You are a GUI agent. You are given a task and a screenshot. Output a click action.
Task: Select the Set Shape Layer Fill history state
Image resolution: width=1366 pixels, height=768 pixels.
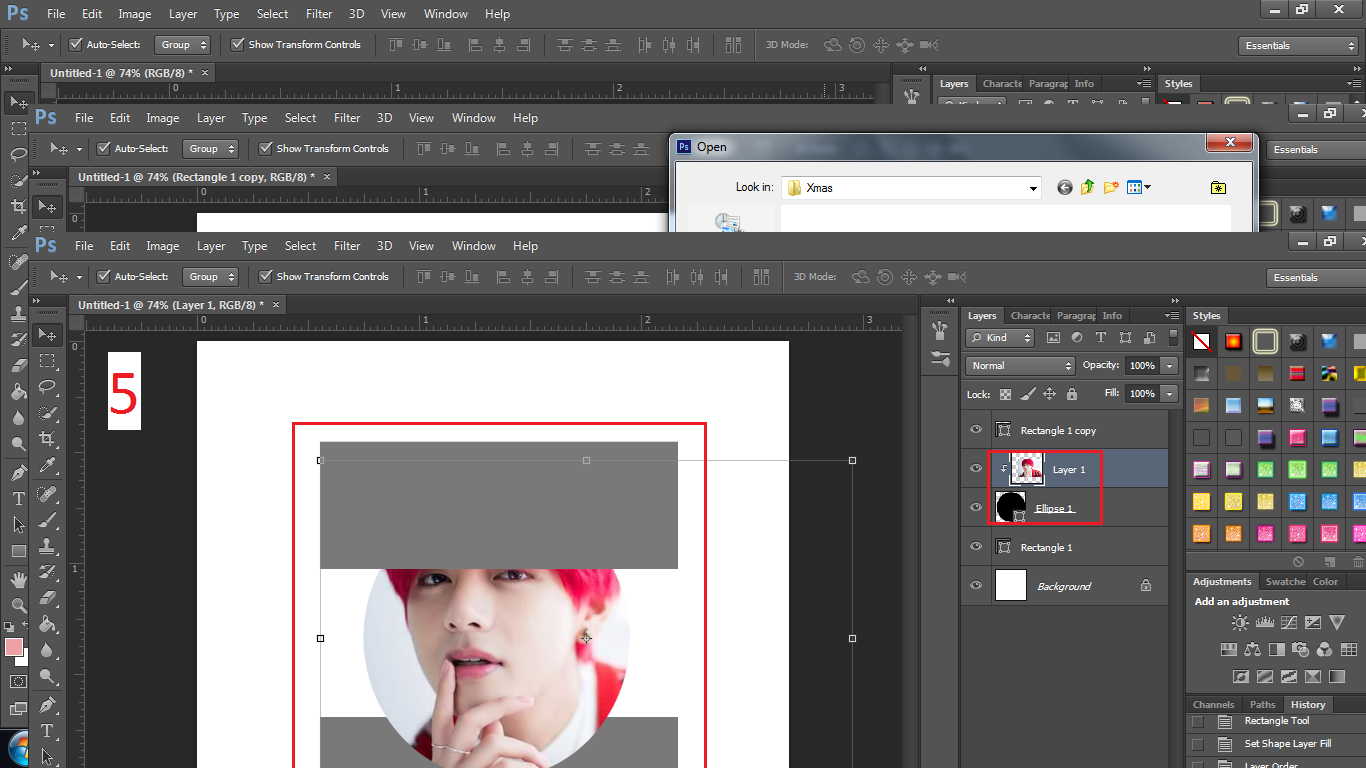[x=1287, y=744]
